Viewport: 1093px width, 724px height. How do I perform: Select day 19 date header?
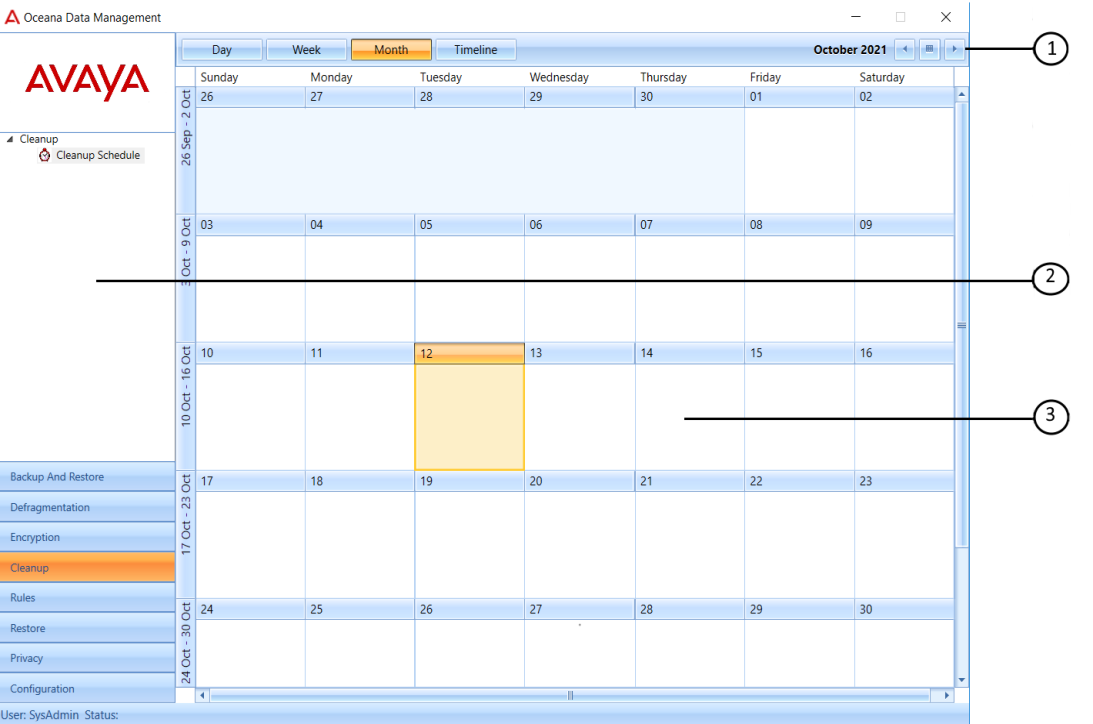[x=469, y=482]
